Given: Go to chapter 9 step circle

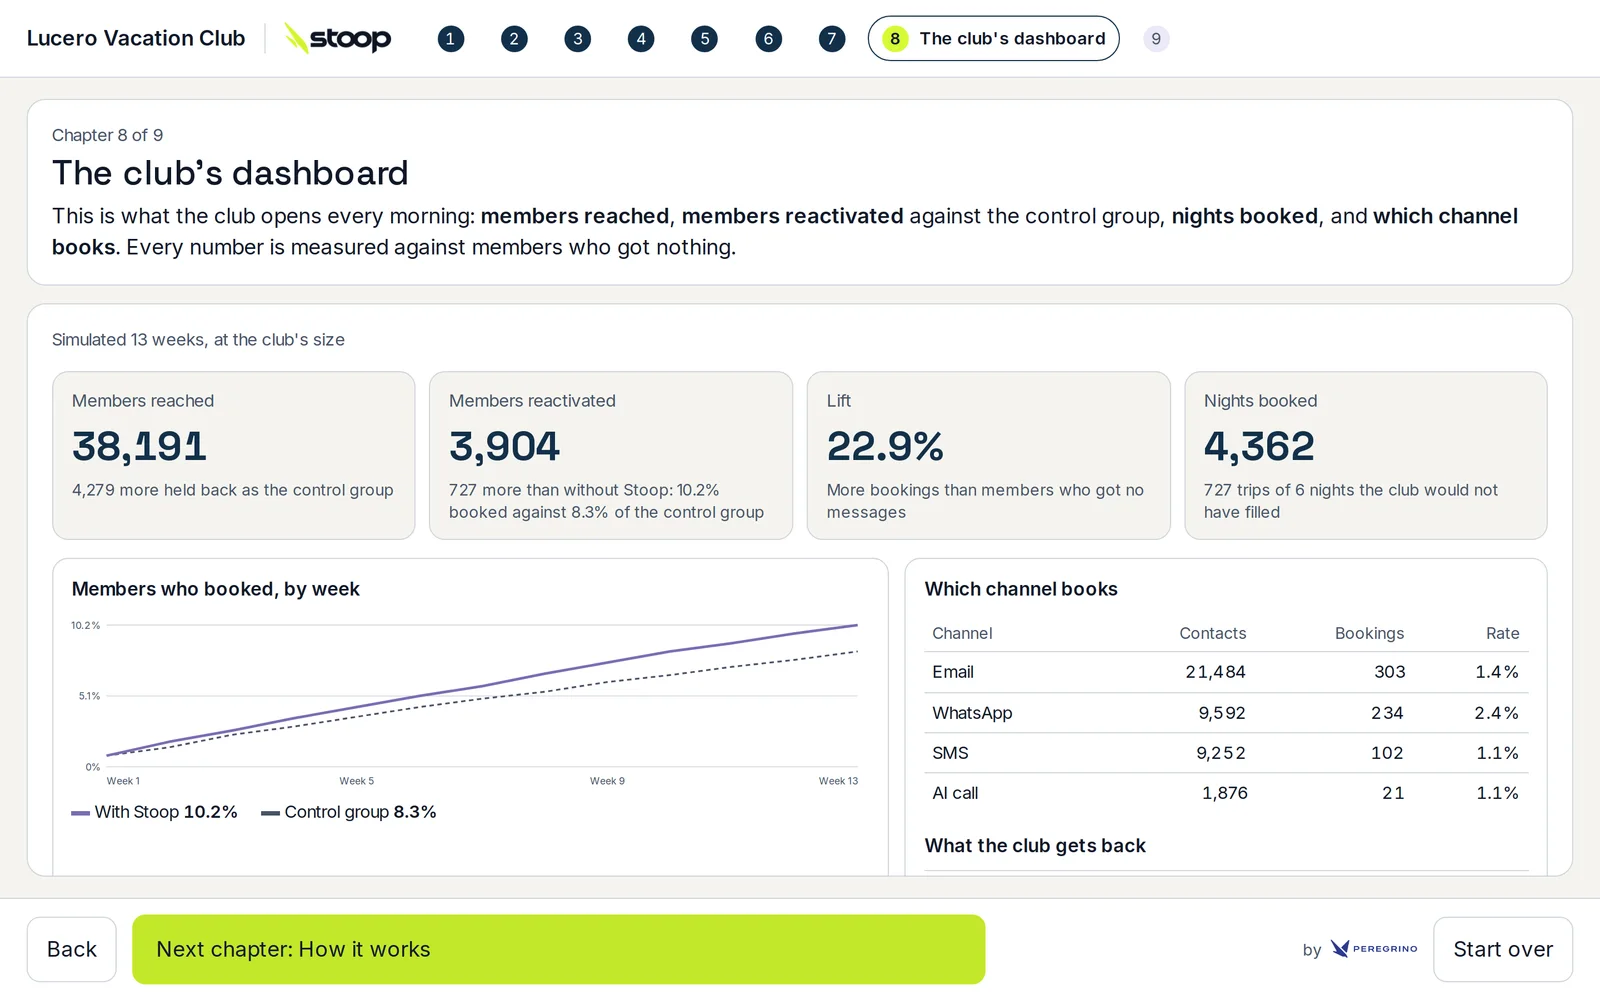Looking at the screenshot, I should (x=1156, y=39).
